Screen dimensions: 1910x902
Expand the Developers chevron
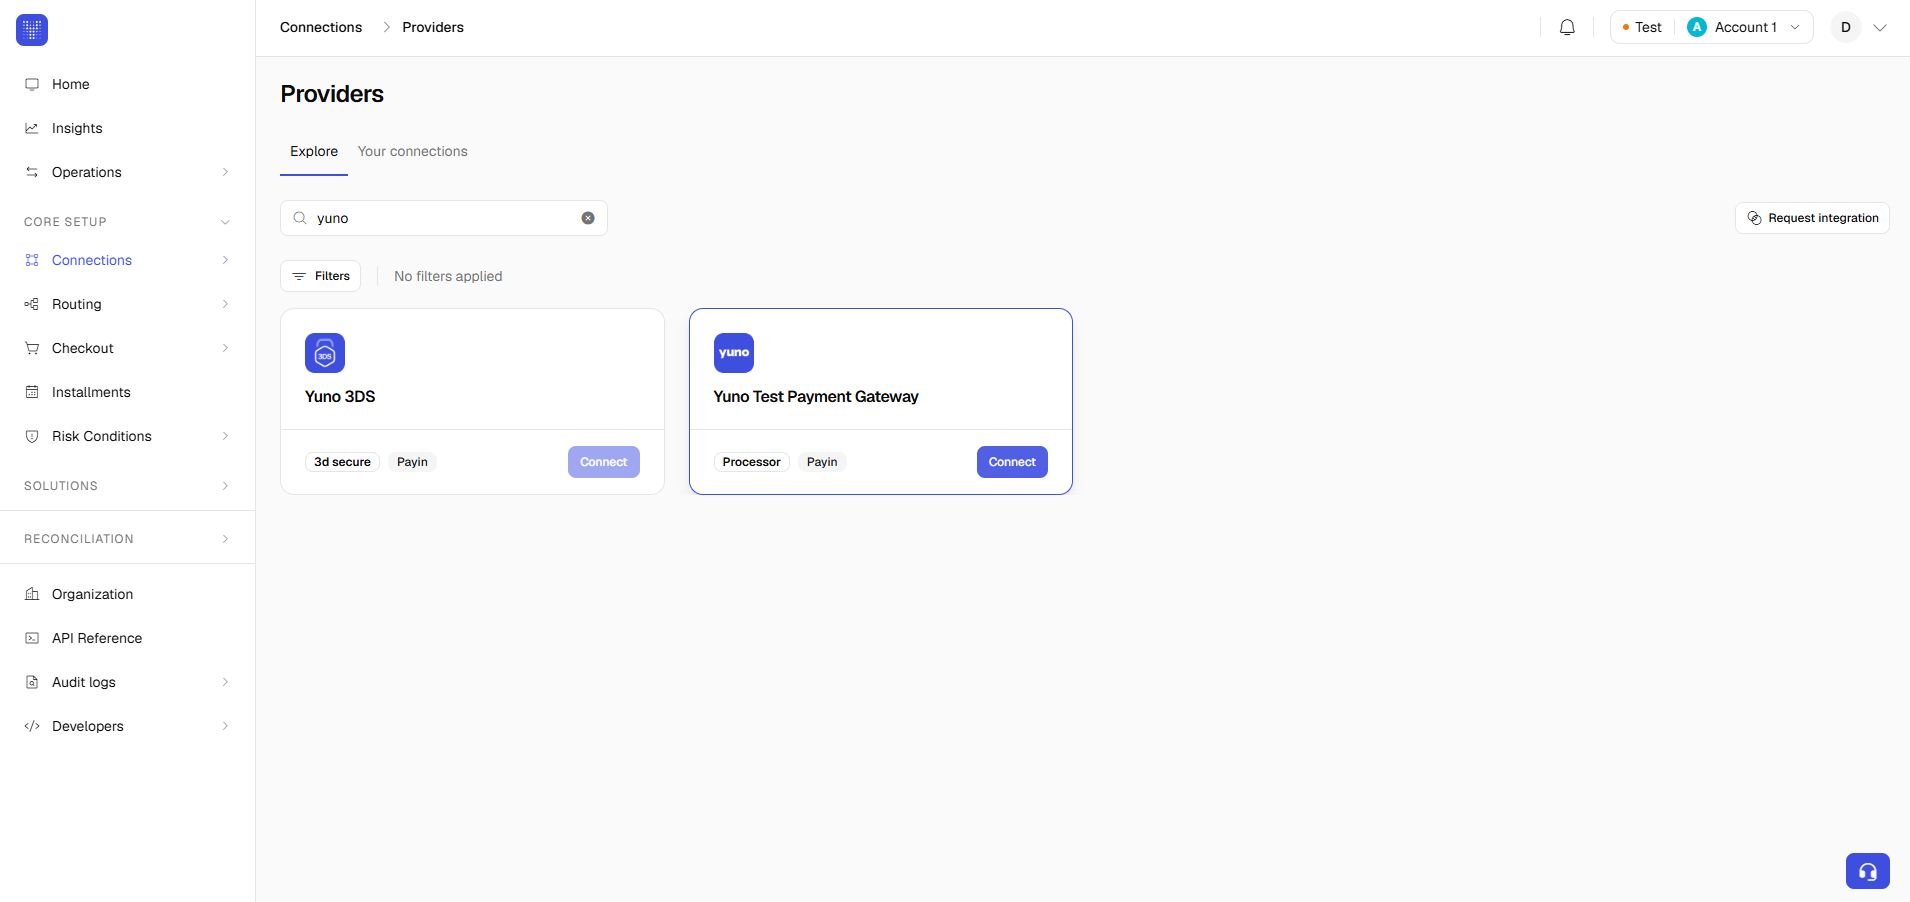pos(225,726)
